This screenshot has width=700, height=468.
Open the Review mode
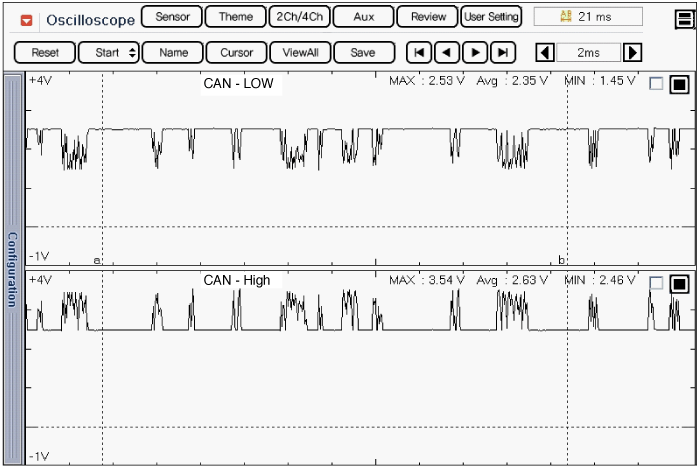[428, 17]
